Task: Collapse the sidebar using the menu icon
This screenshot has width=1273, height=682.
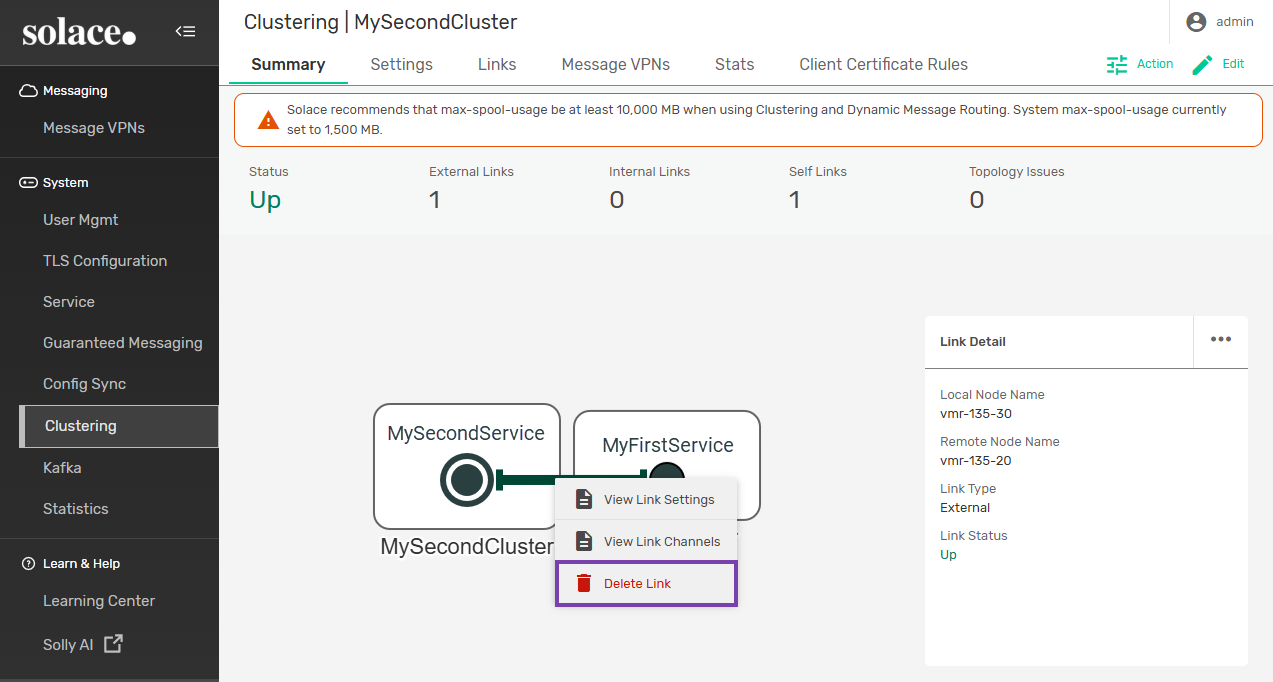Action: (x=185, y=31)
